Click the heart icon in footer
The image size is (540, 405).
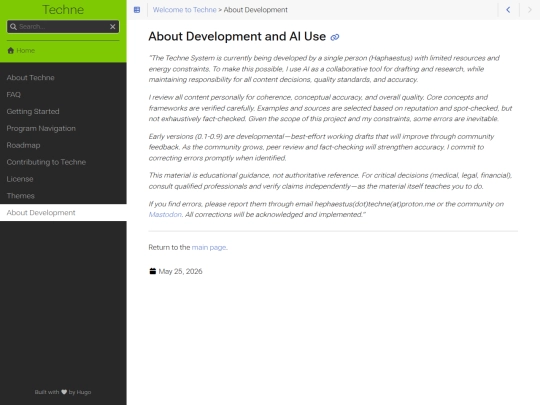click(64, 392)
